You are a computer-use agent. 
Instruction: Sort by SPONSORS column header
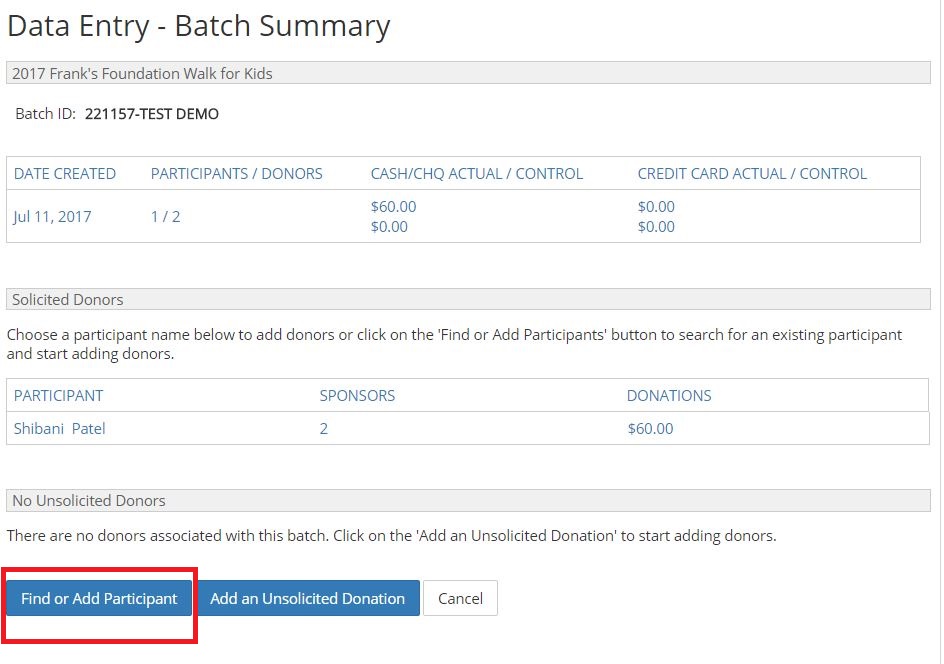(357, 396)
